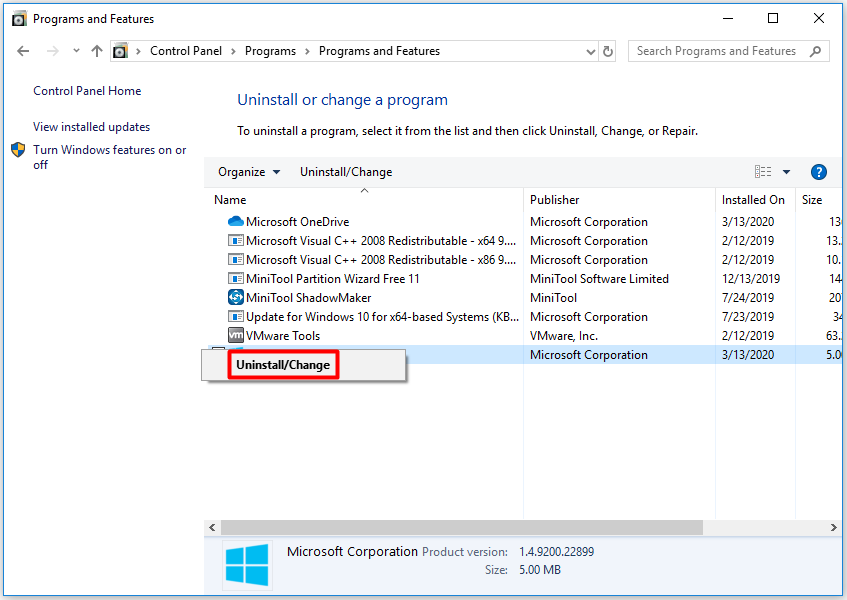Select VMware Tools program name

click(x=283, y=336)
